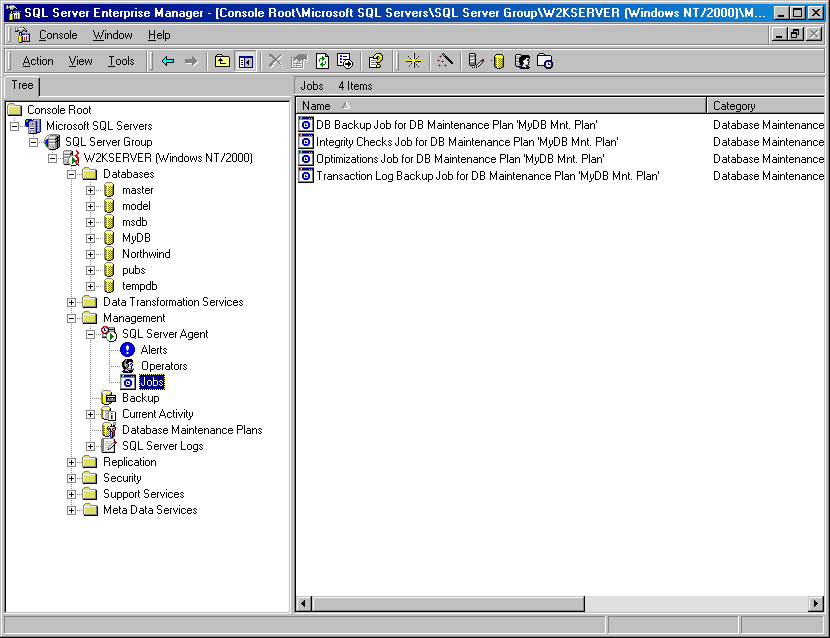Expand the Current Activity node
The width and height of the screenshot is (830, 638).
[91, 414]
